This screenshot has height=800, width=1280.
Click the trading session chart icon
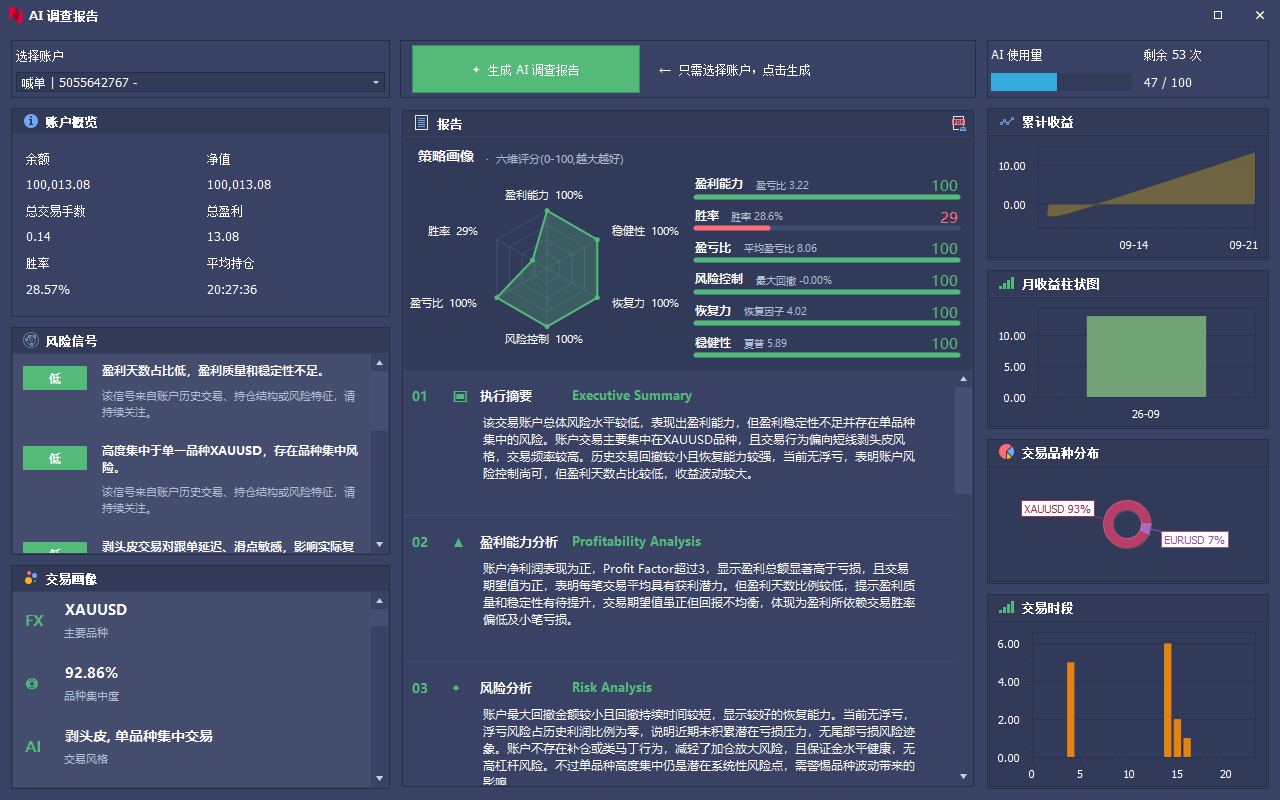(1006, 607)
